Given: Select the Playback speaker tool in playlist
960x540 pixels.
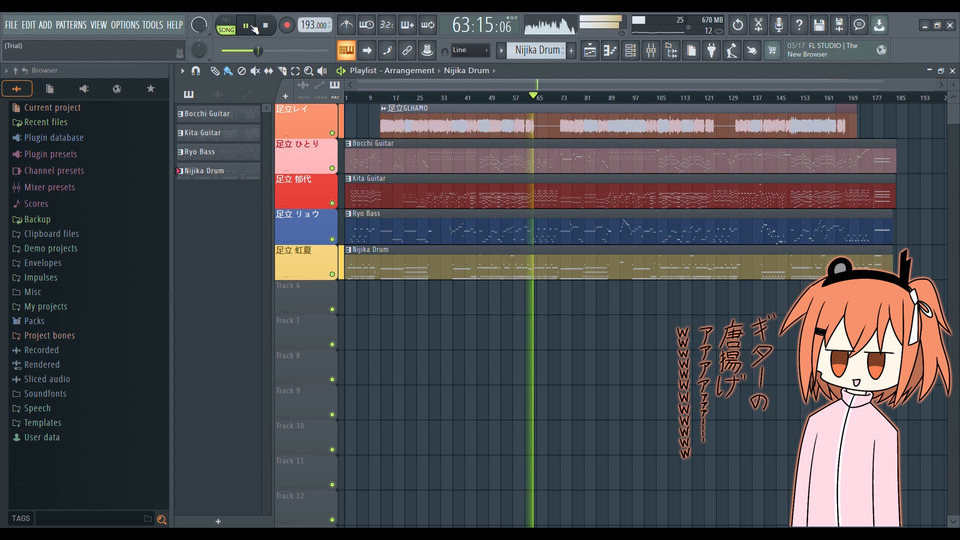Looking at the screenshot, I should point(322,71).
